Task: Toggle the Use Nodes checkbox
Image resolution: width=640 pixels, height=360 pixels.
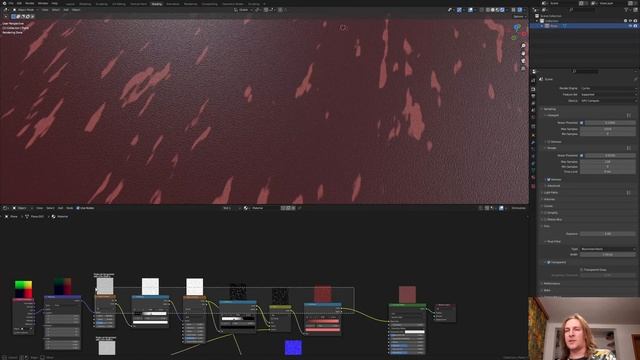Action: pos(78,208)
